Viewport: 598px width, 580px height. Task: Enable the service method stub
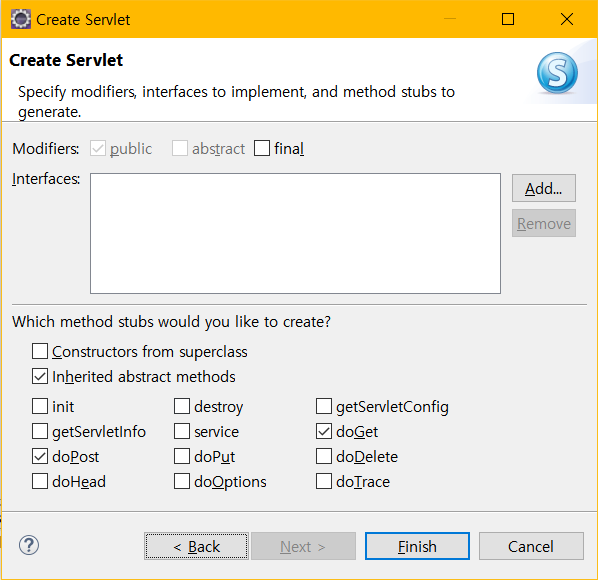[182, 431]
